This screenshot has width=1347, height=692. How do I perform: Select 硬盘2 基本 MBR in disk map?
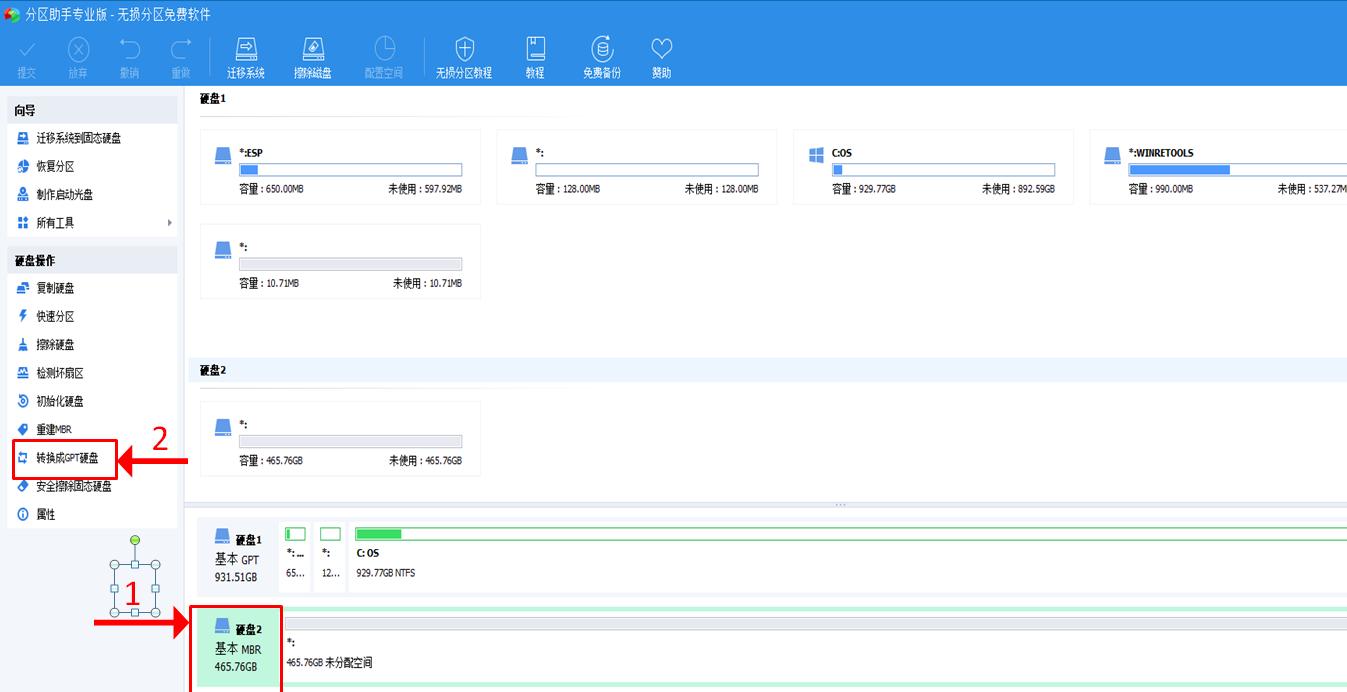(238, 647)
